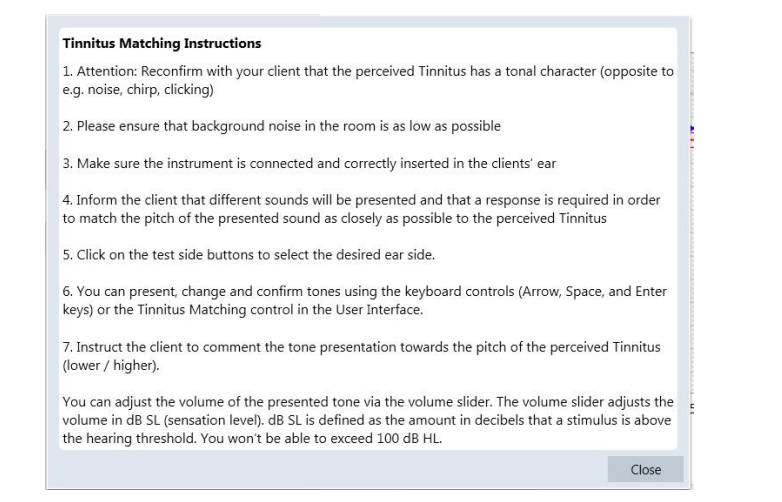Click 'Tinnitus Matching control in the User Interface' text
Screen dimensions: 782x502
pos(280,310)
